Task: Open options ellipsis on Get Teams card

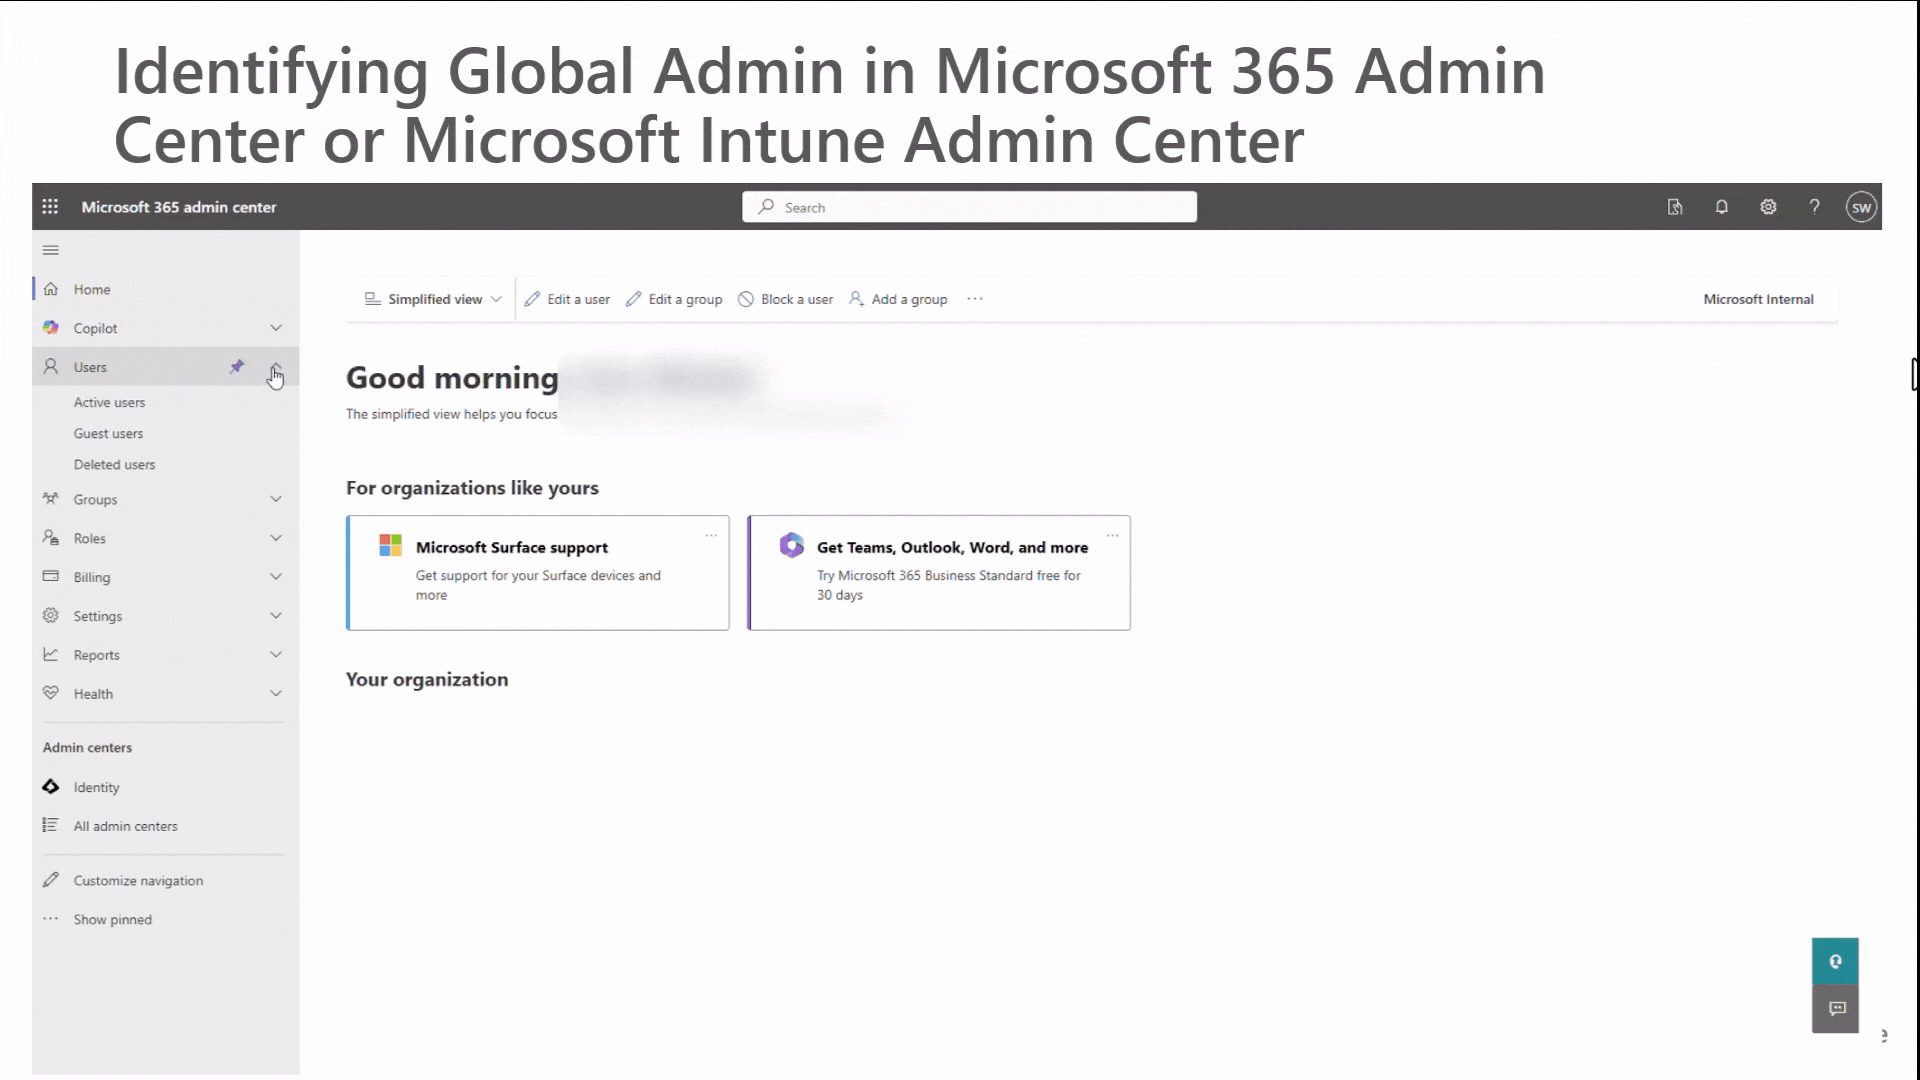Action: pos(1112,535)
